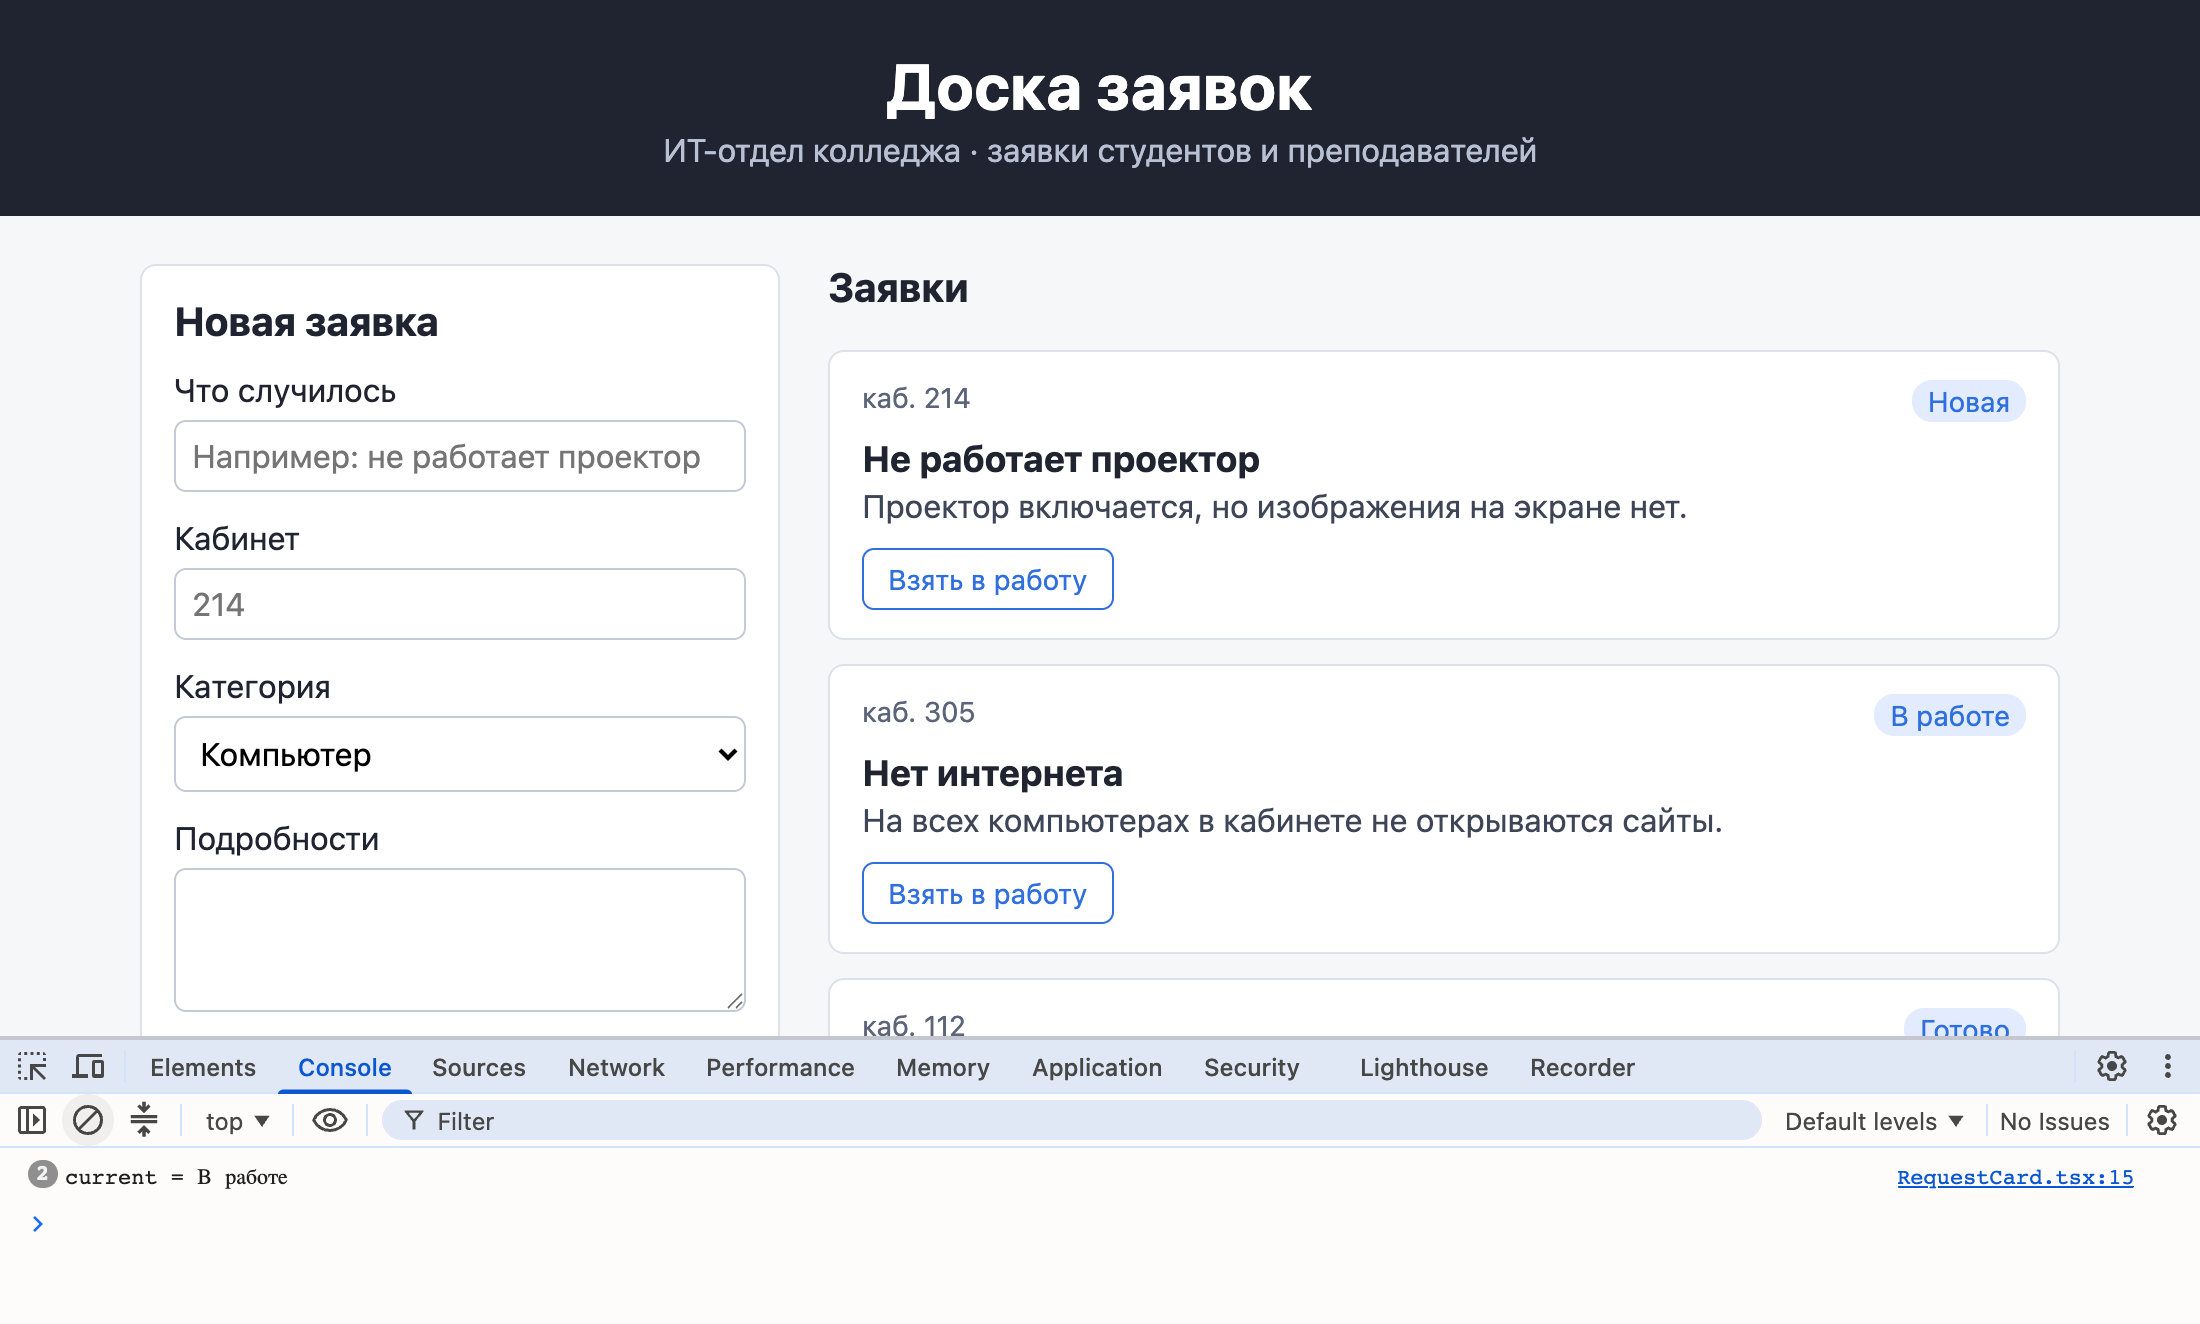
Task: Select the Recorder tab
Action: point(1582,1067)
